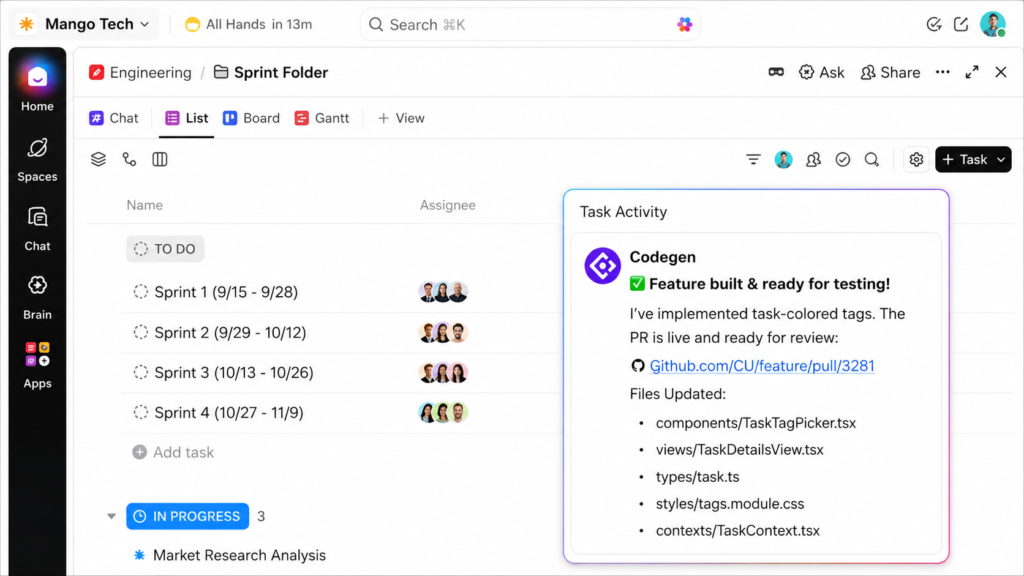Add a new View tab

pyautogui.click(x=402, y=118)
